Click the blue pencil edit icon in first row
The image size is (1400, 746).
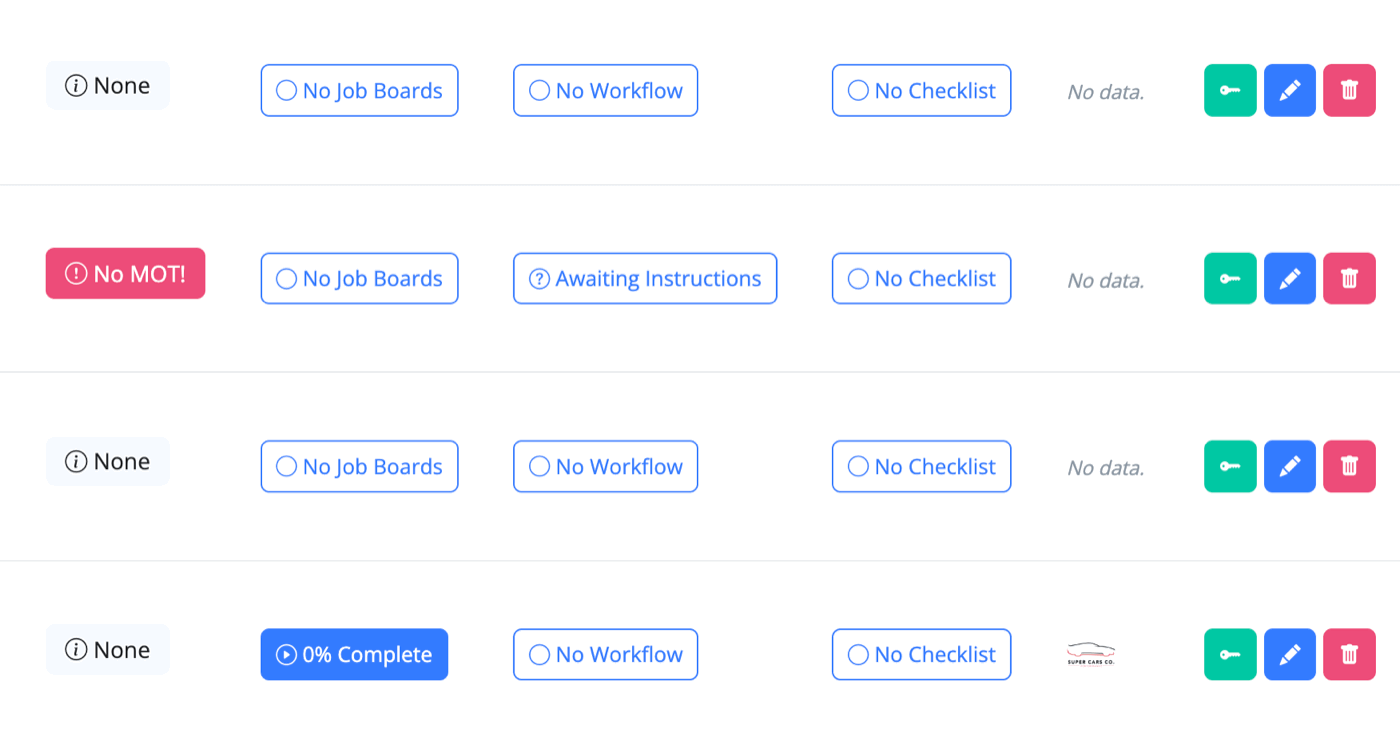pos(1290,90)
